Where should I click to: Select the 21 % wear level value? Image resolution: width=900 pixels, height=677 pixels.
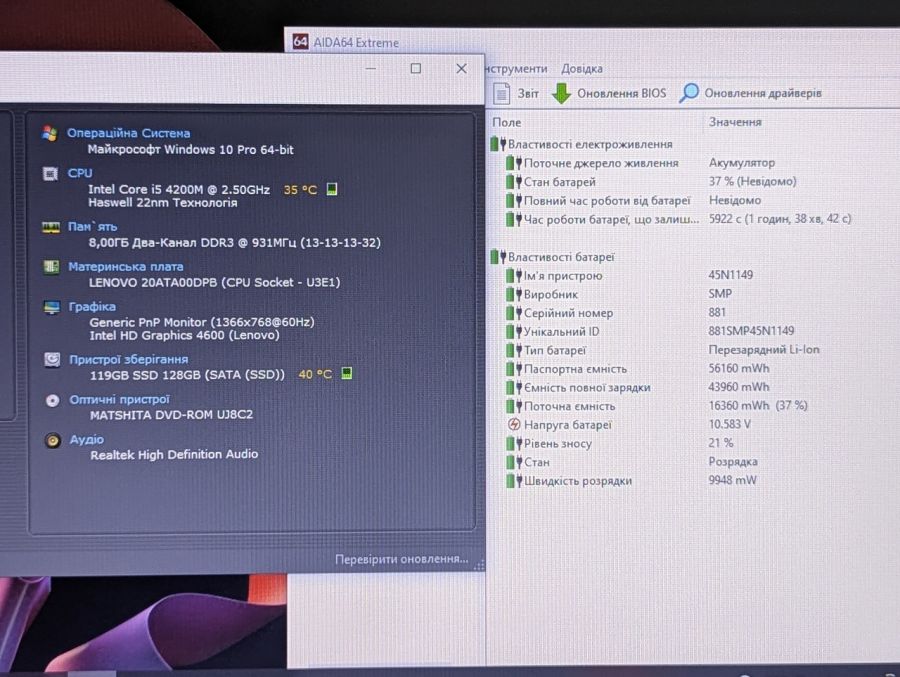(720, 443)
